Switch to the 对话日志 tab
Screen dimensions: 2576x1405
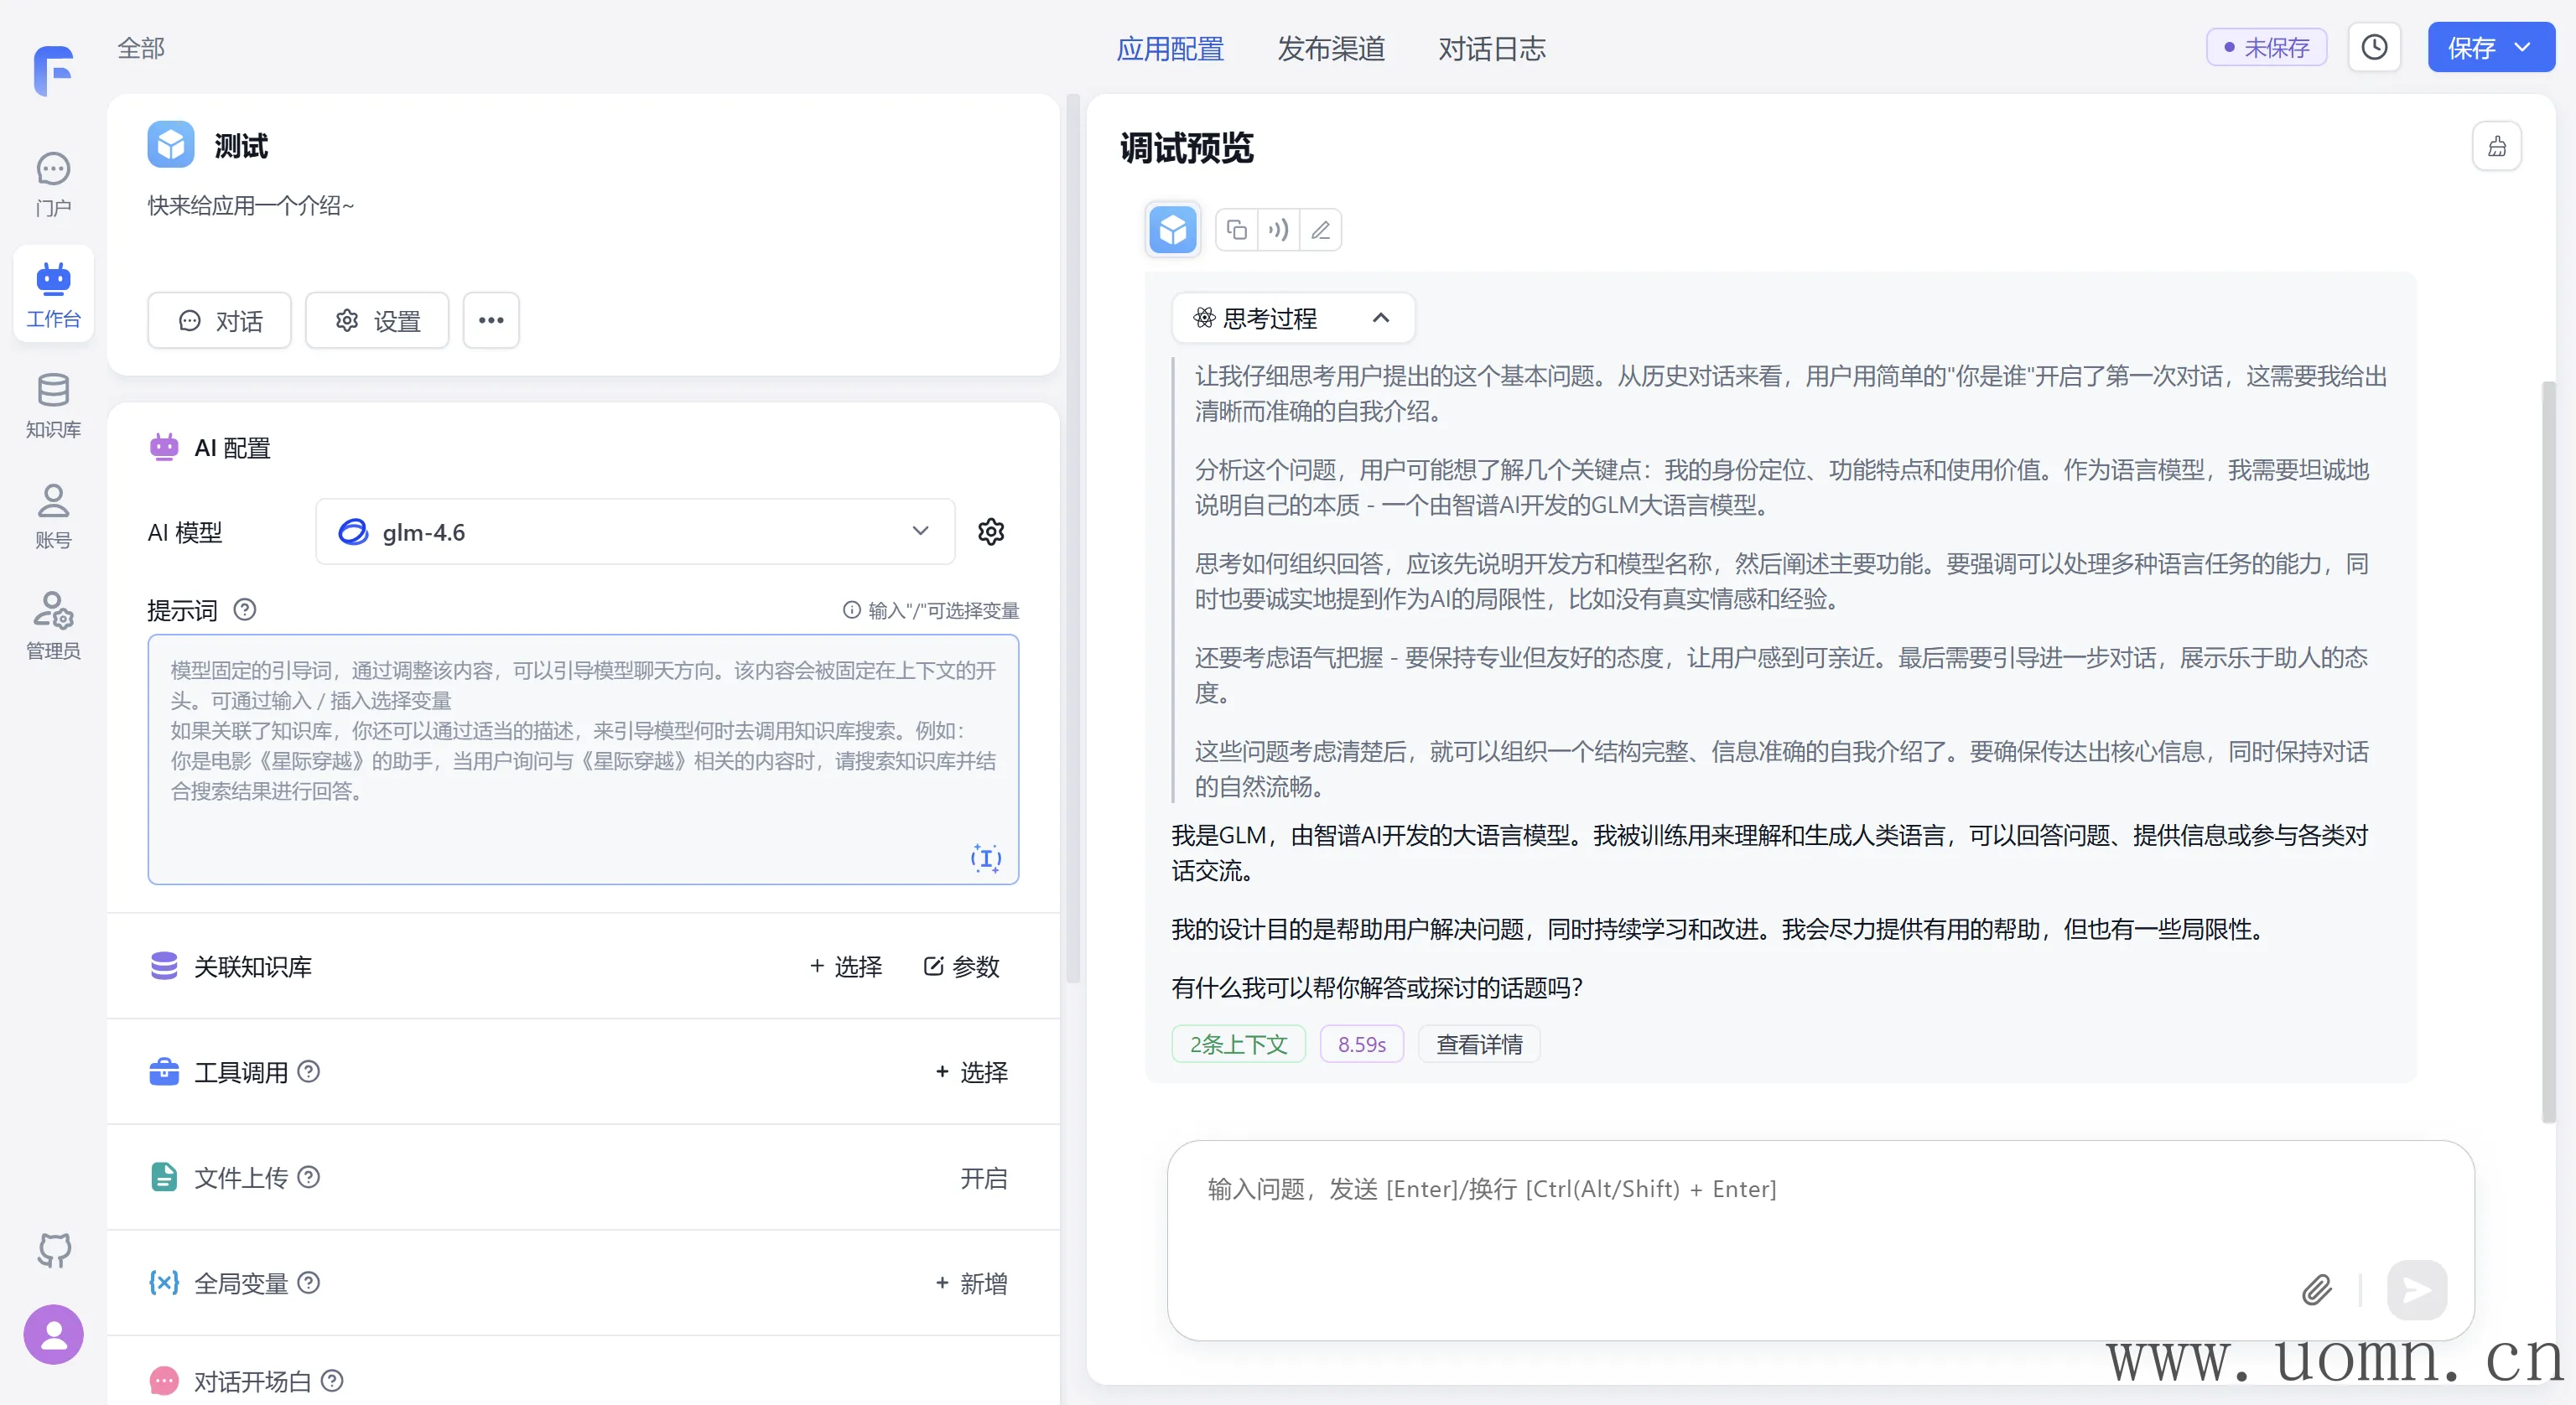pos(1491,48)
